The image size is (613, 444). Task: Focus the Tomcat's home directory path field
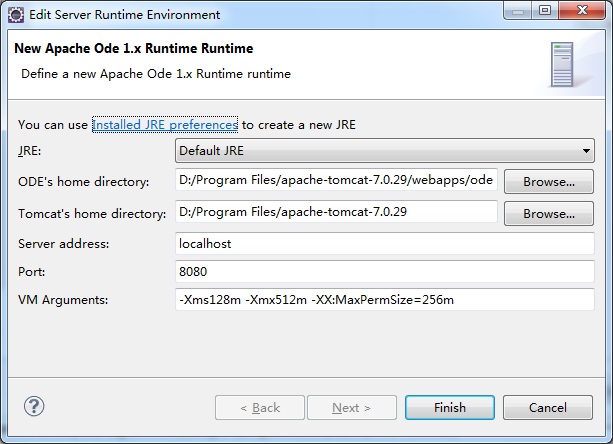[336, 212]
